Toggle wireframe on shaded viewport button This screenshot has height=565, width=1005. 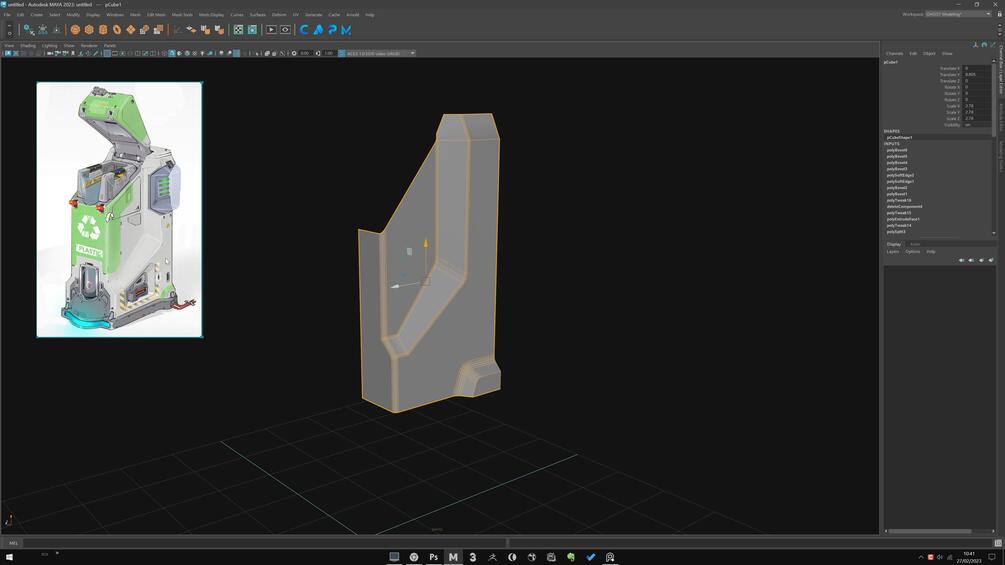point(187,53)
